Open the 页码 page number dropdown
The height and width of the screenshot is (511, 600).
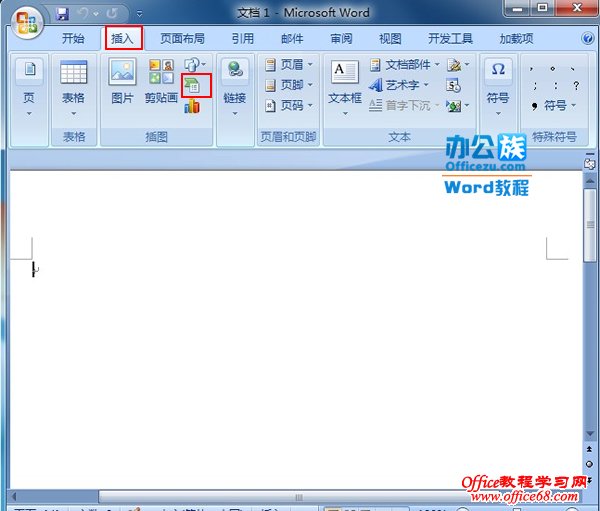pyautogui.click(x=289, y=105)
